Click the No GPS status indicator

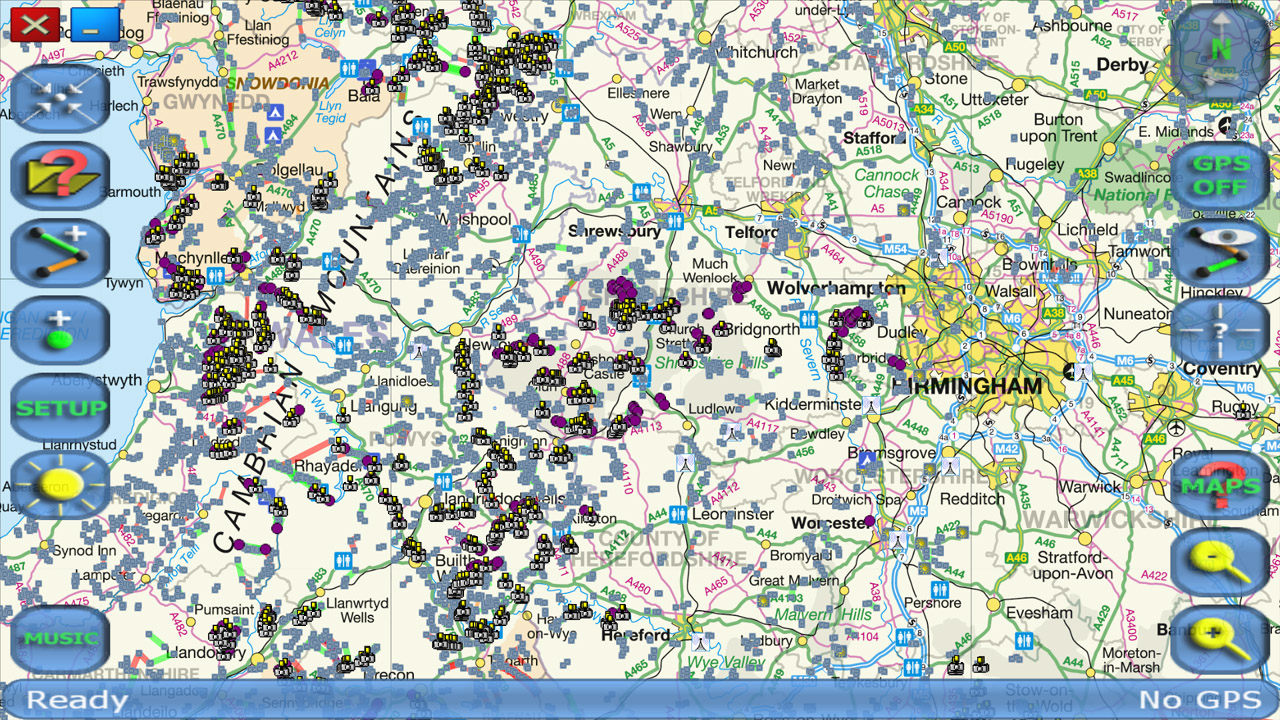1200,700
